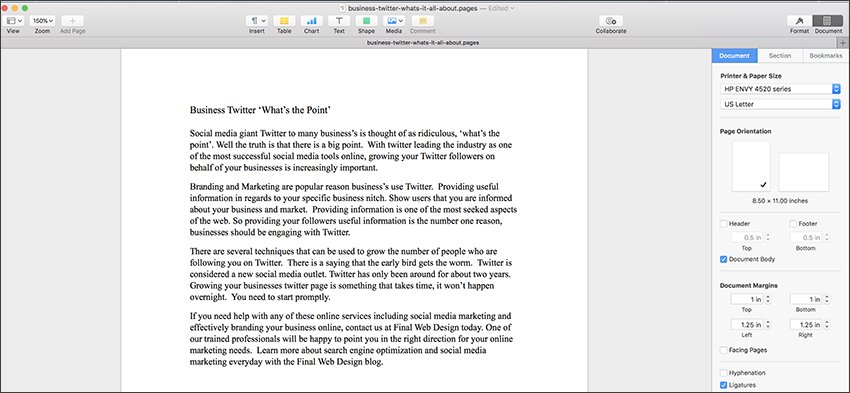Uncheck the Document Body checkbox
The width and height of the screenshot is (850, 393).
pos(724,259)
